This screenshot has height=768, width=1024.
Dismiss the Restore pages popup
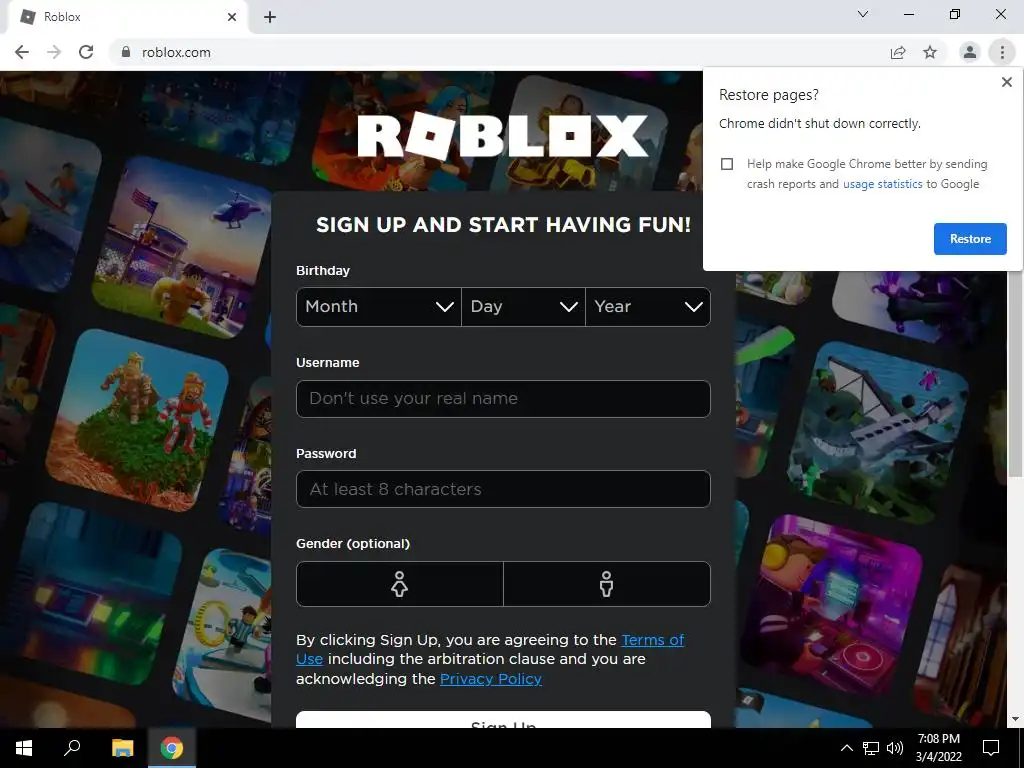[1006, 82]
